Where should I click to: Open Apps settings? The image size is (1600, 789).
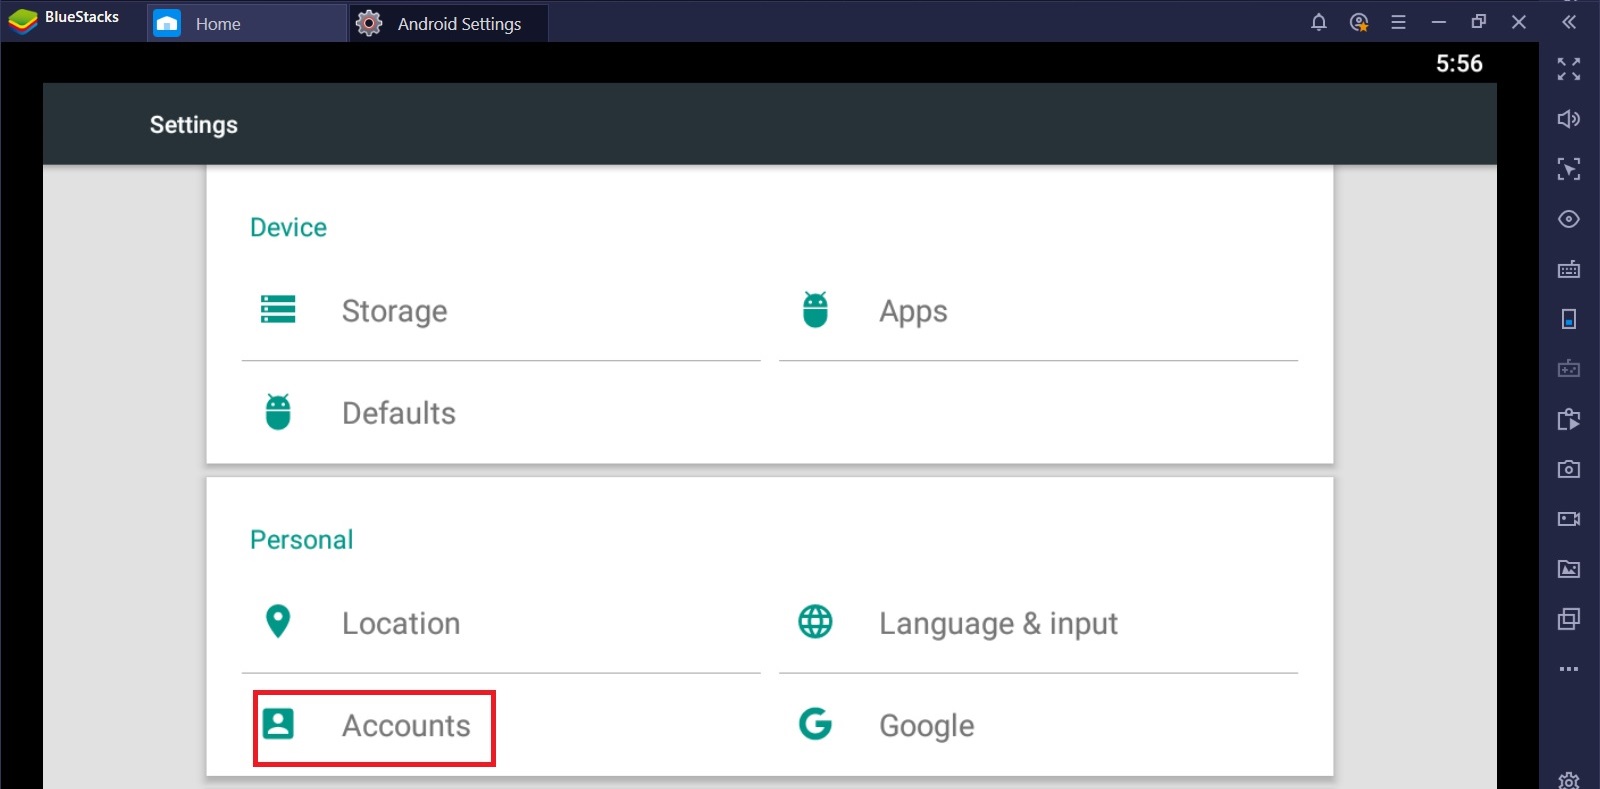pyautogui.click(x=1038, y=311)
